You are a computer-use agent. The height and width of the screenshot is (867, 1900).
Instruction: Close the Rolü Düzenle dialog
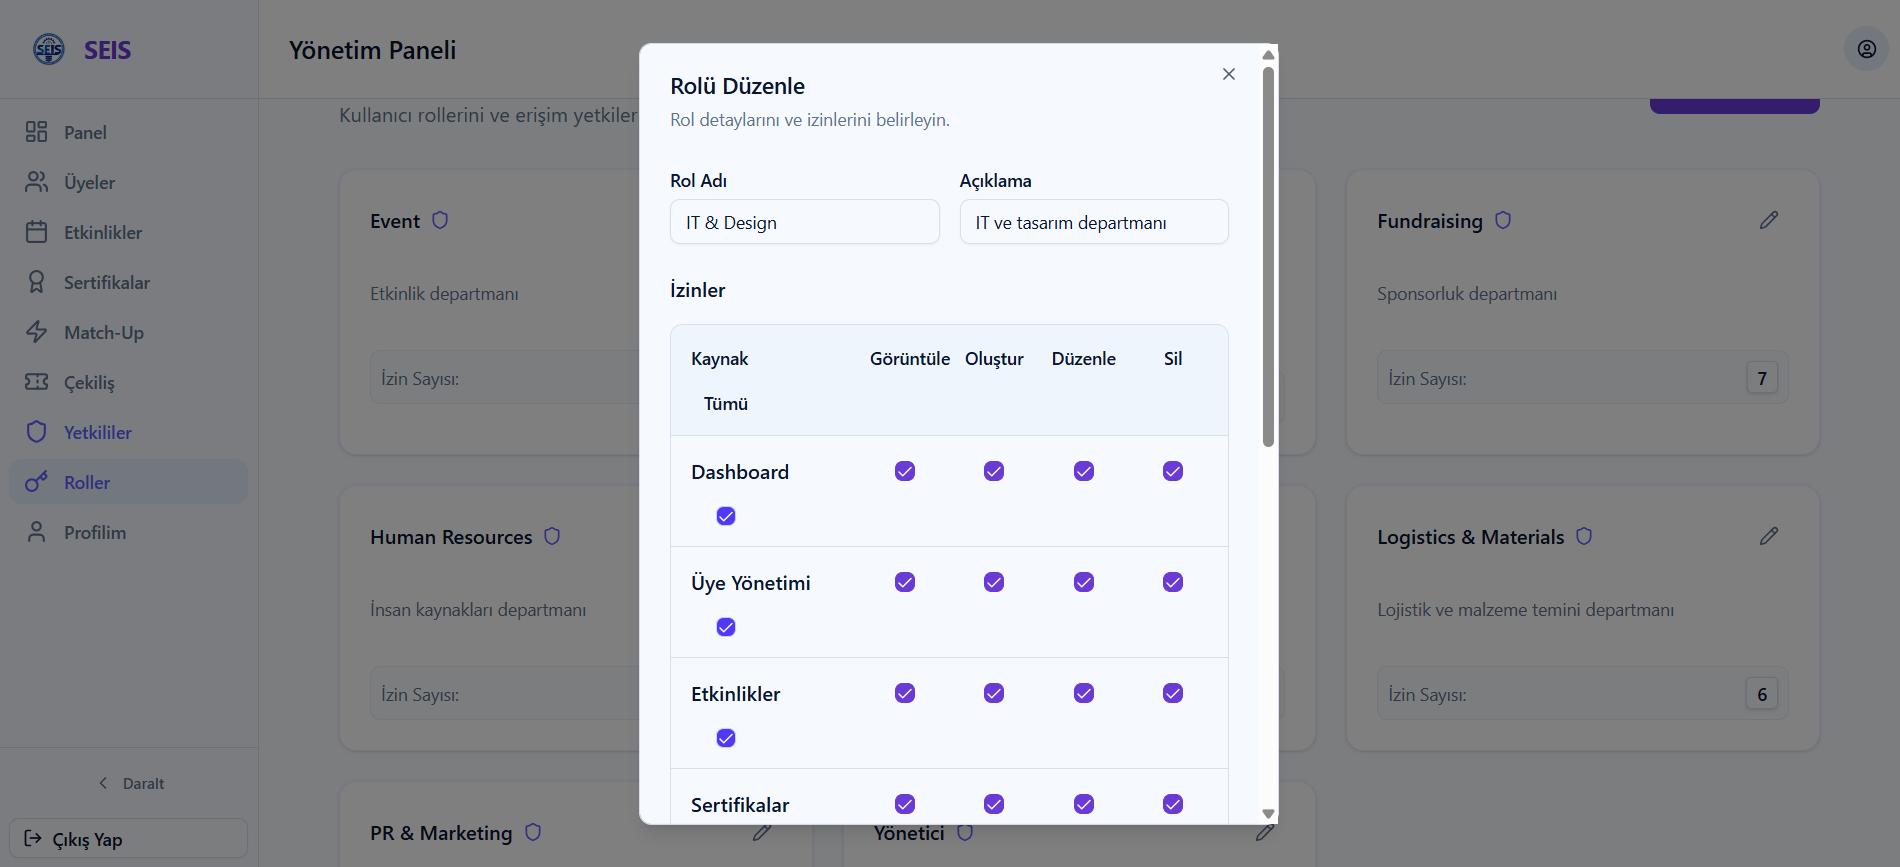point(1229,74)
